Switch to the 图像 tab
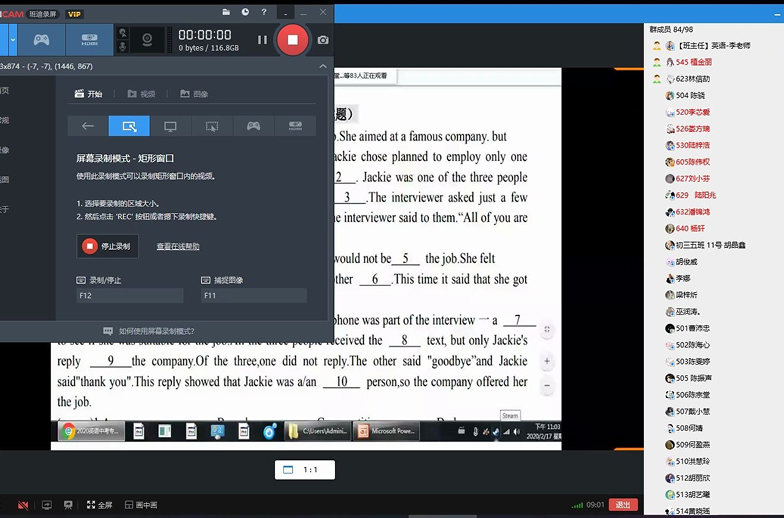 194,94
